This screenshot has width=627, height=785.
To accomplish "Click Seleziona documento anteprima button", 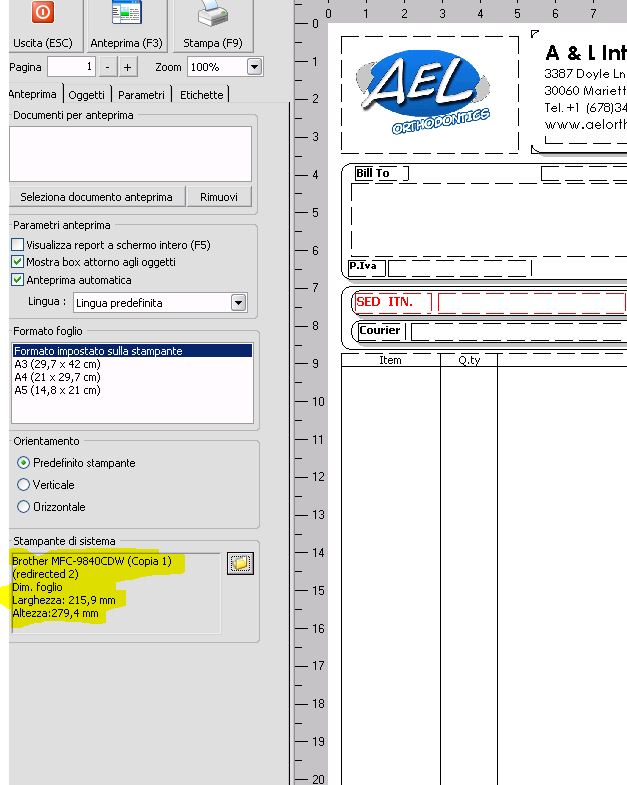I will coord(97,197).
